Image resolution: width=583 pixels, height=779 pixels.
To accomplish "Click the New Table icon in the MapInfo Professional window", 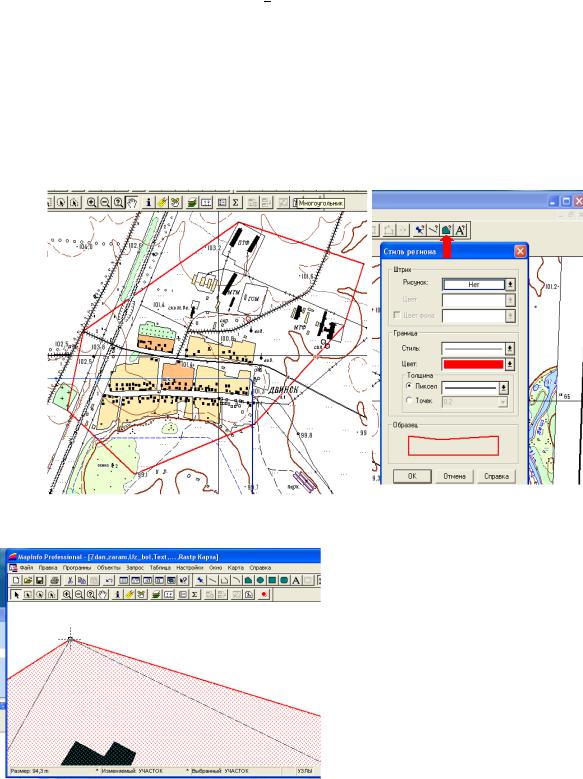I will (x=16, y=580).
